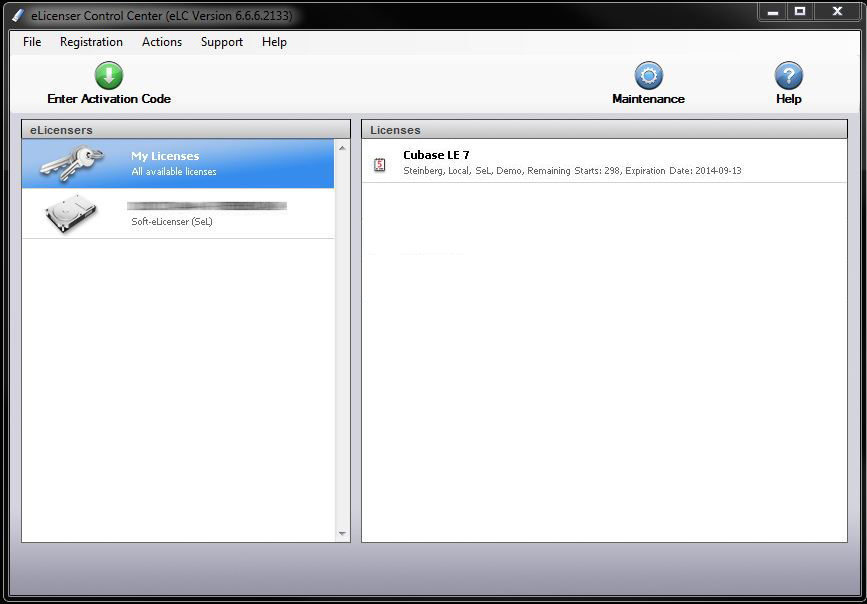Viewport: 867px width, 604px height.
Task: Click the Maintenance toolbar label
Action: point(649,99)
